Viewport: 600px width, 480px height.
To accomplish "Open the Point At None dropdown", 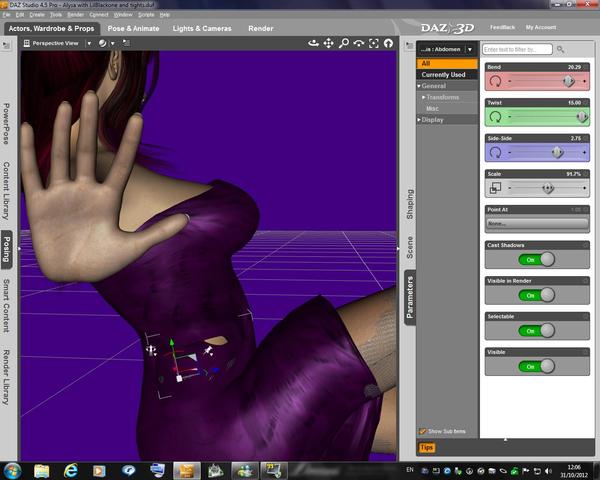I will [537, 223].
